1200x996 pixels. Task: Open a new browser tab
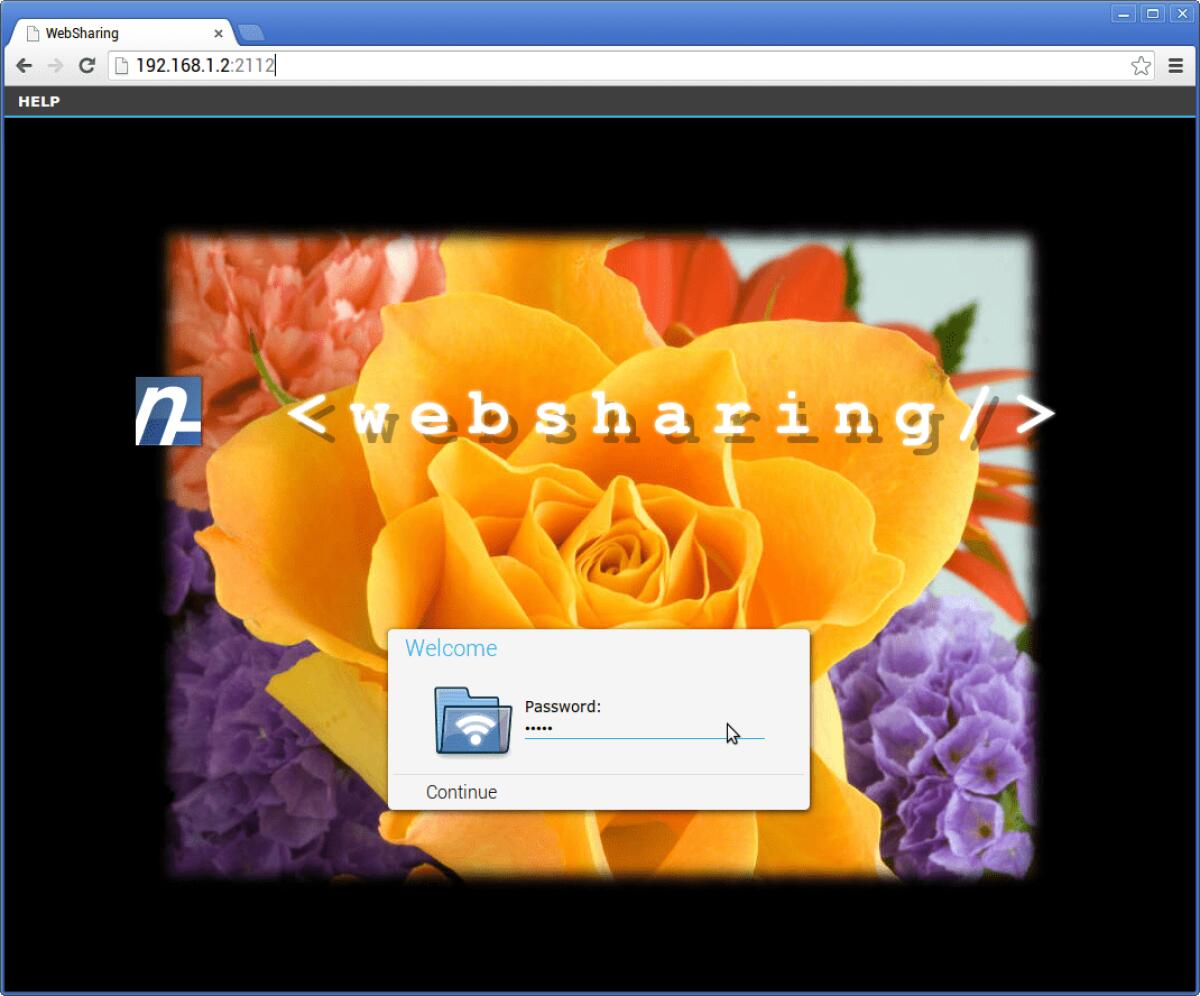click(x=250, y=32)
